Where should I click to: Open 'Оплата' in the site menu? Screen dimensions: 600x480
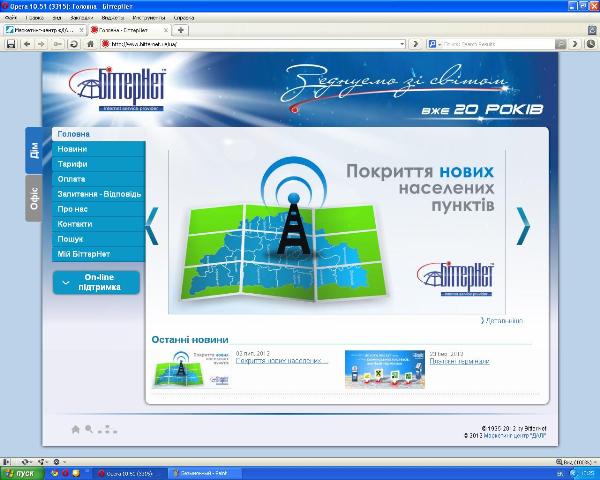point(98,179)
